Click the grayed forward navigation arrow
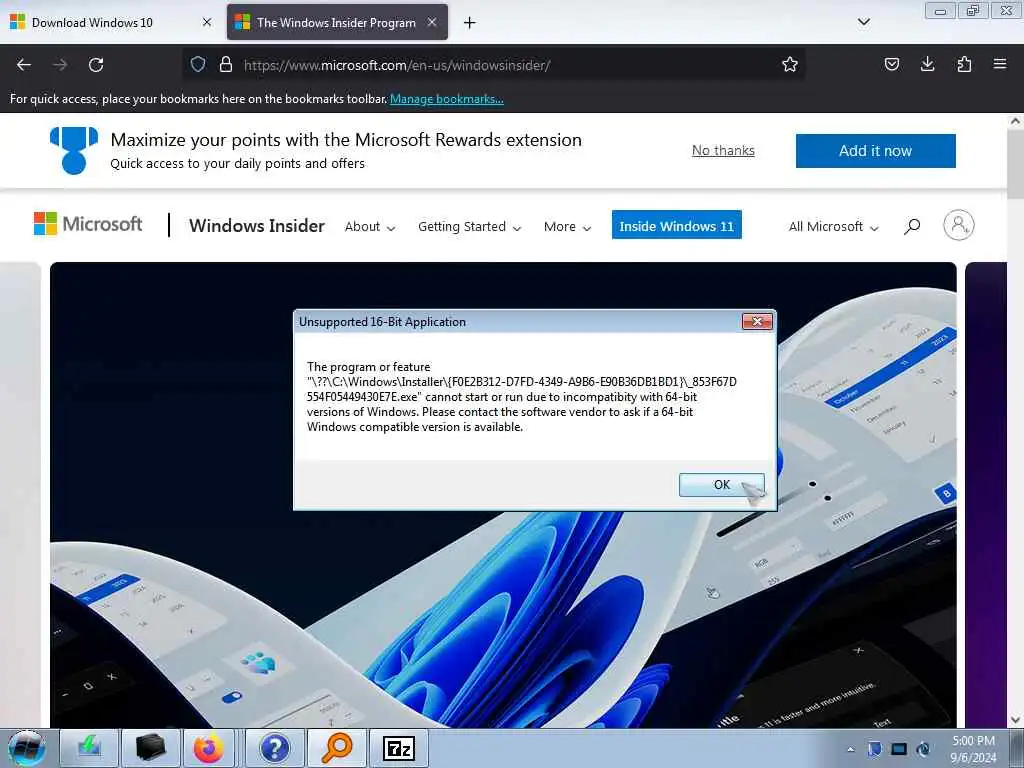The width and height of the screenshot is (1024, 768). (60, 65)
